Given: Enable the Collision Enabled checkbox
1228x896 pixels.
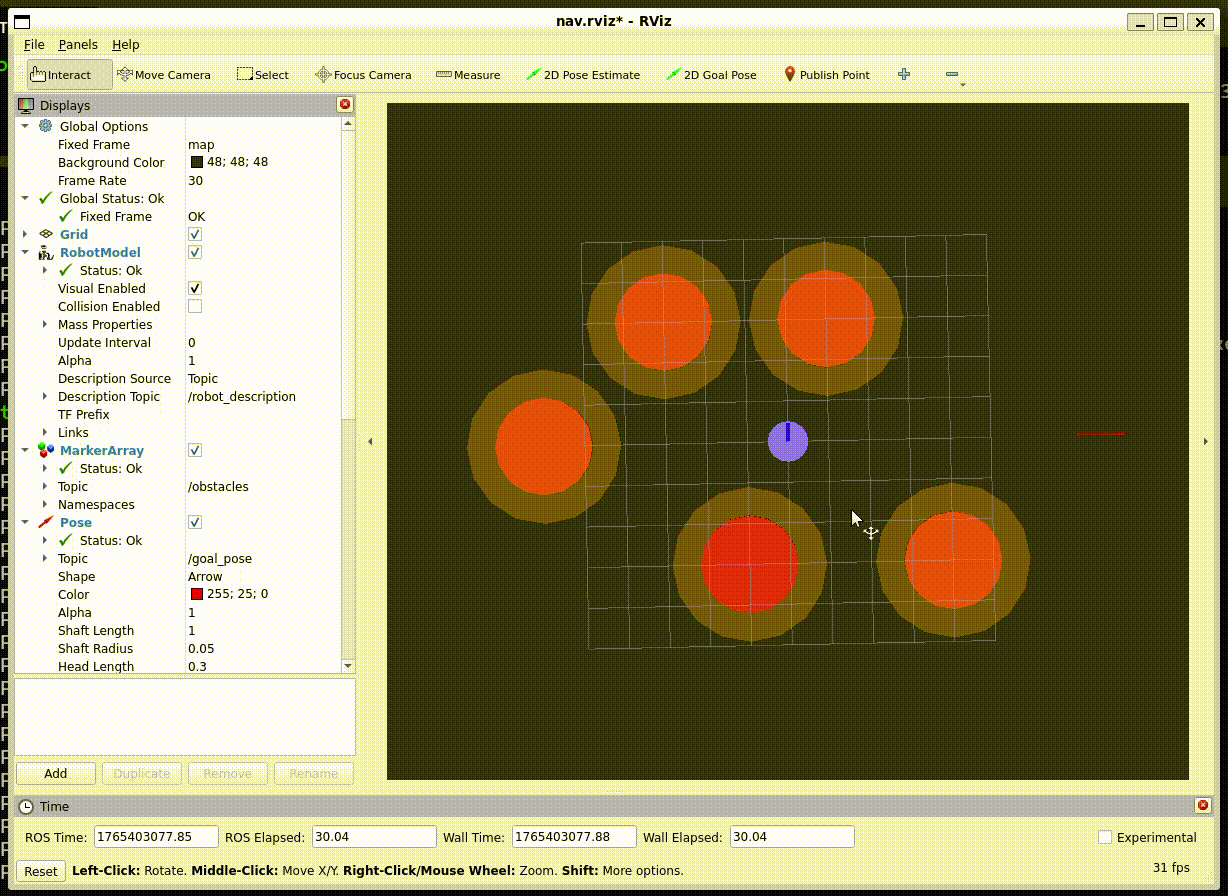Looking at the screenshot, I should (194, 306).
